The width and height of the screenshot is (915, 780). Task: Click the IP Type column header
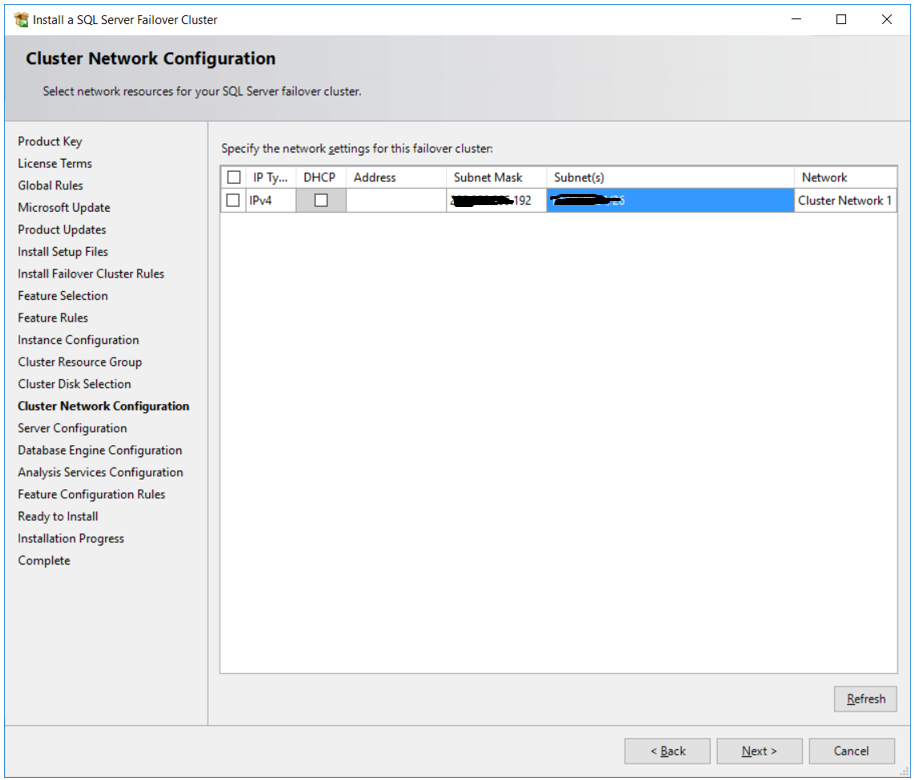[271, 177]
